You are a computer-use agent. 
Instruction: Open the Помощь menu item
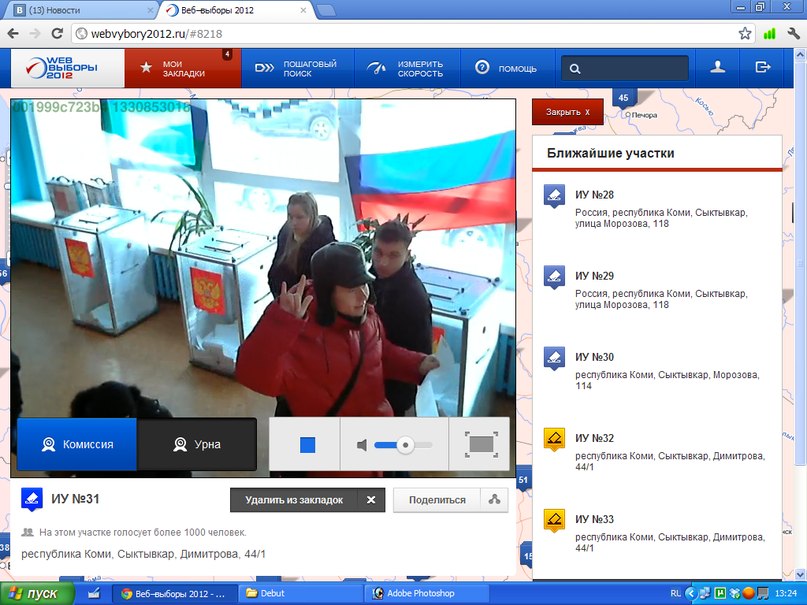(506, 69)
